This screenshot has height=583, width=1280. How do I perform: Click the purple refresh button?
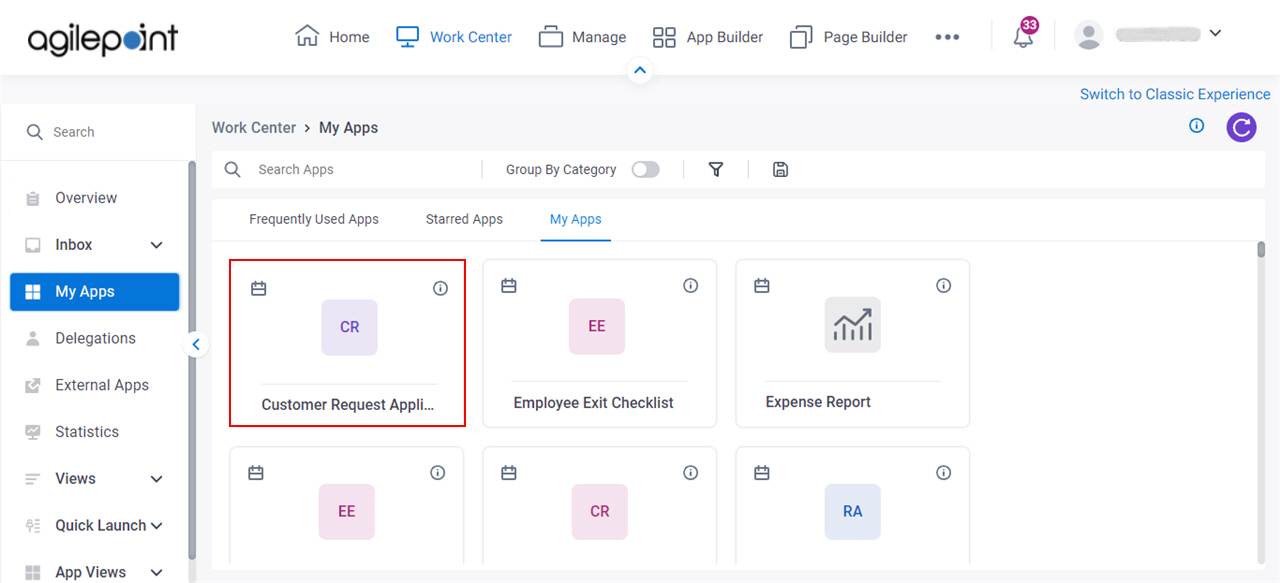1241,127
